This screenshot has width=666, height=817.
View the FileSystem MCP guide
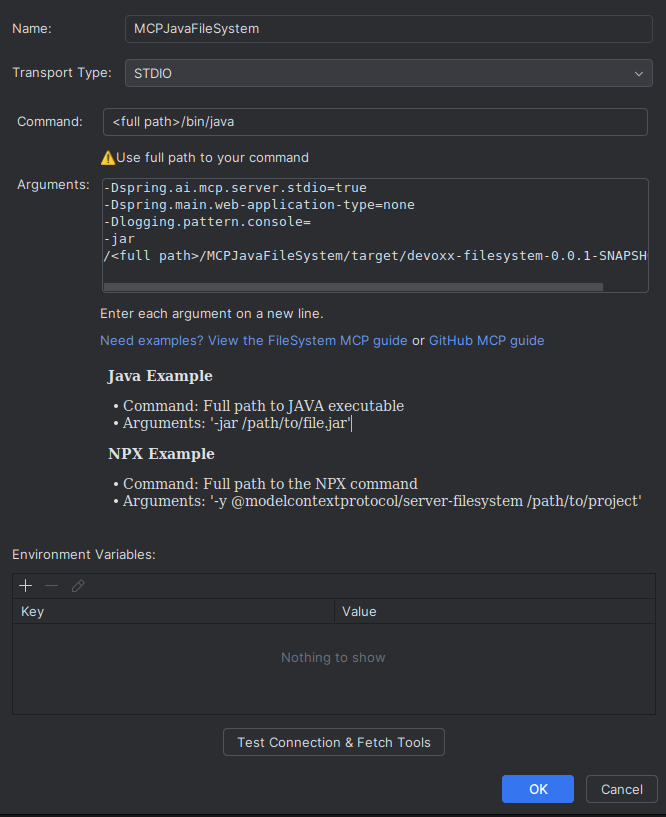click(x=314, y=340)
